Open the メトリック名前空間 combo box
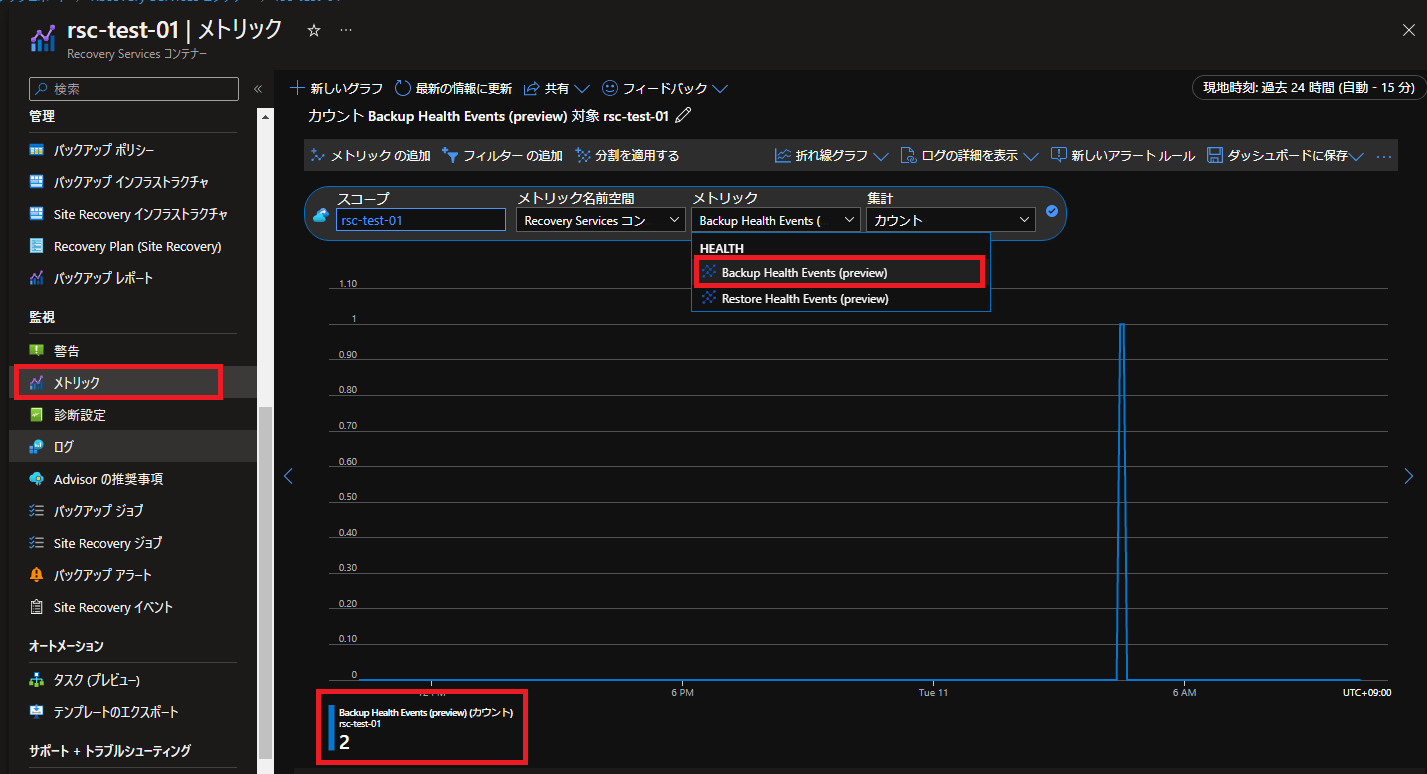1427x774 pixels. tap(601, 220)
